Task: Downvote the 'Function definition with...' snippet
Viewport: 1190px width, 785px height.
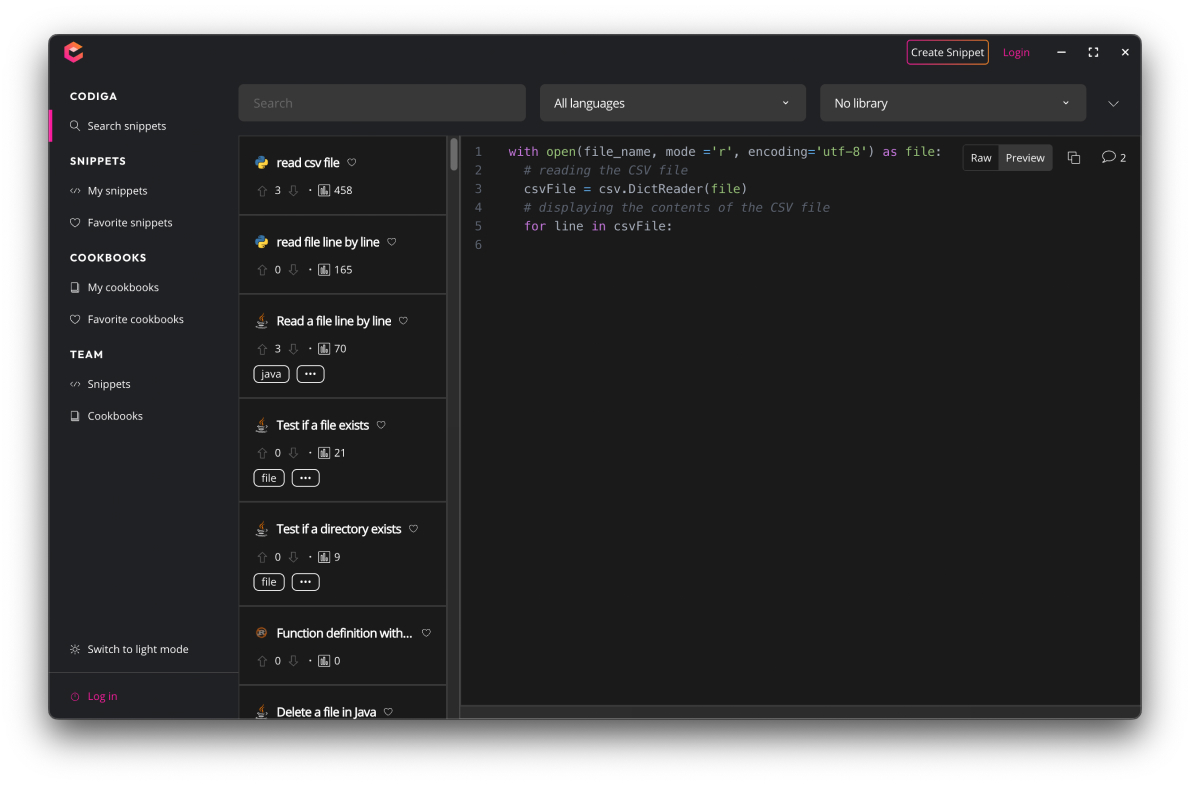Action: point(294,661)
